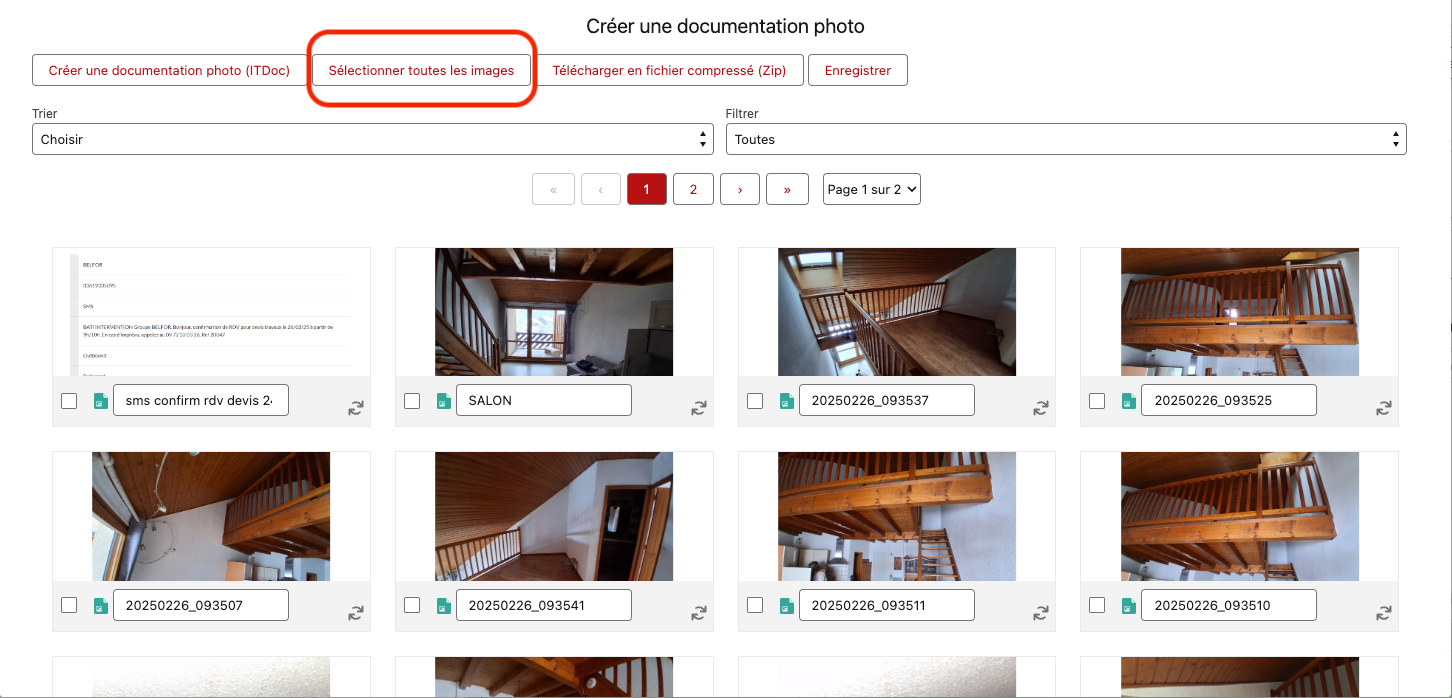This screenshot has height=698, width=1452.
Task: Click the green file icon next to 20250226_093511
Action: tap(786, 605)
